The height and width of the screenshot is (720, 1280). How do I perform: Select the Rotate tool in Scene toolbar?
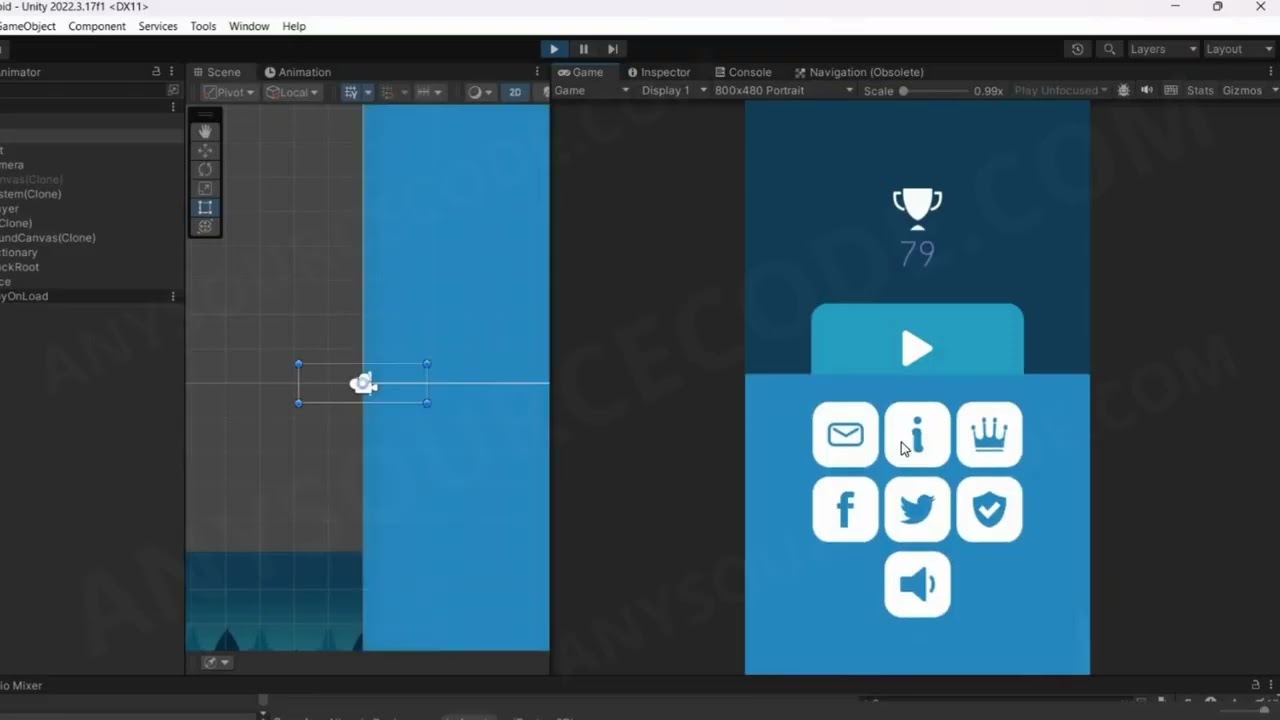[x=205, y=169]
